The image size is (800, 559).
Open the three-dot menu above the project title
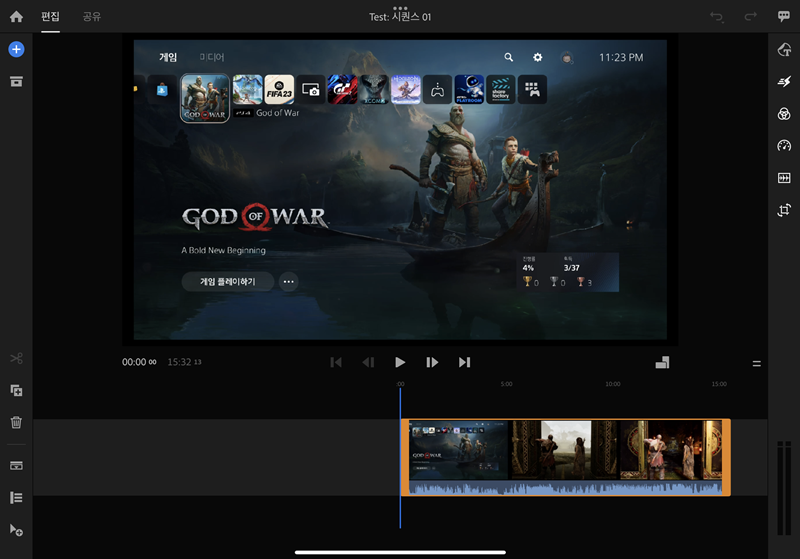tap(400, 8)
